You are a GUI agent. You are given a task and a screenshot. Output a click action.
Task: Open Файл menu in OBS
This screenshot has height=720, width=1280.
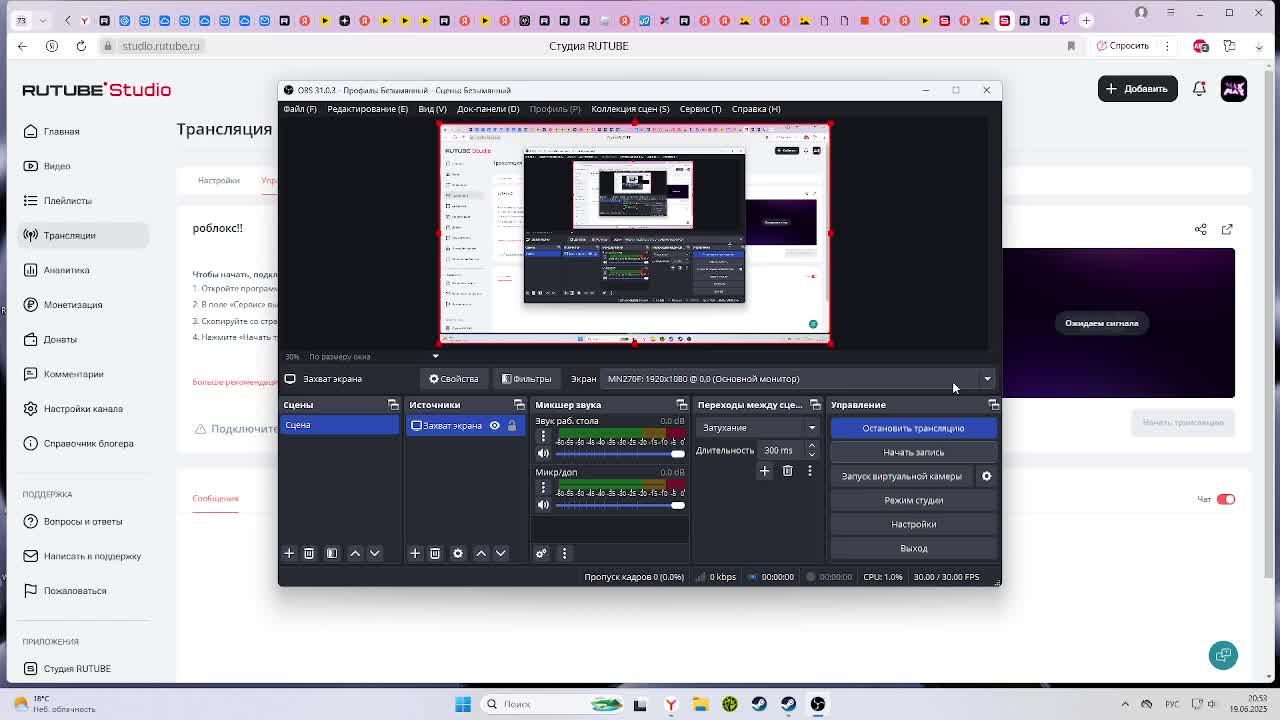pos(300,109)
